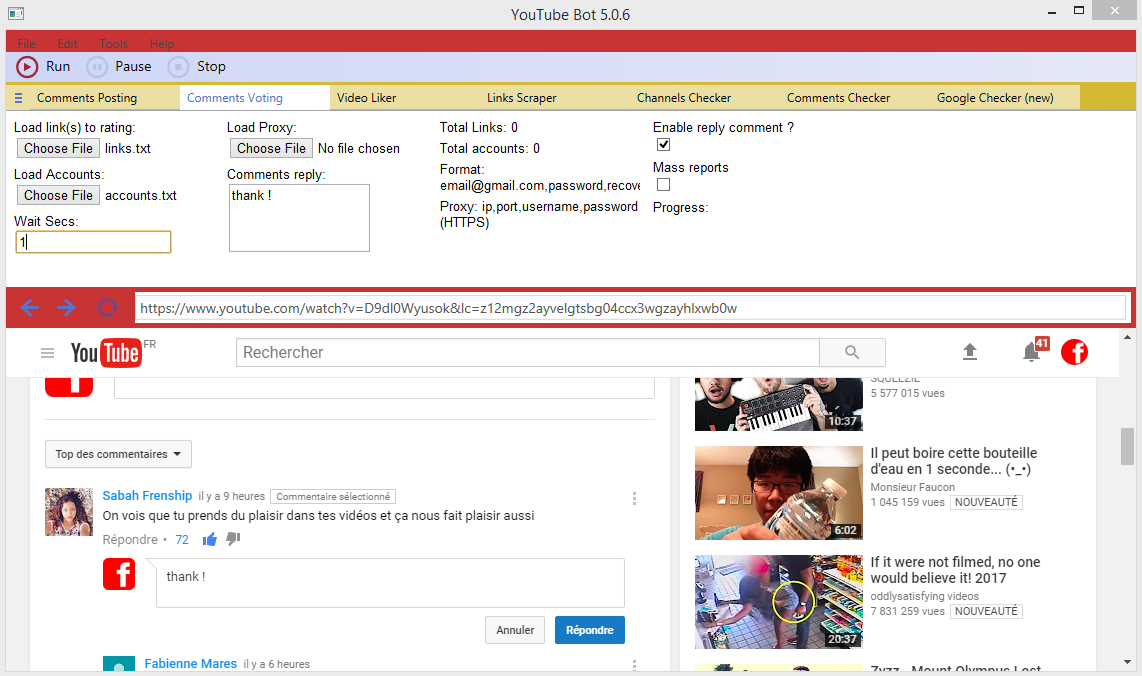Click the Rechercher search box
The image size is (1142, 676).
tap(528, 353)
